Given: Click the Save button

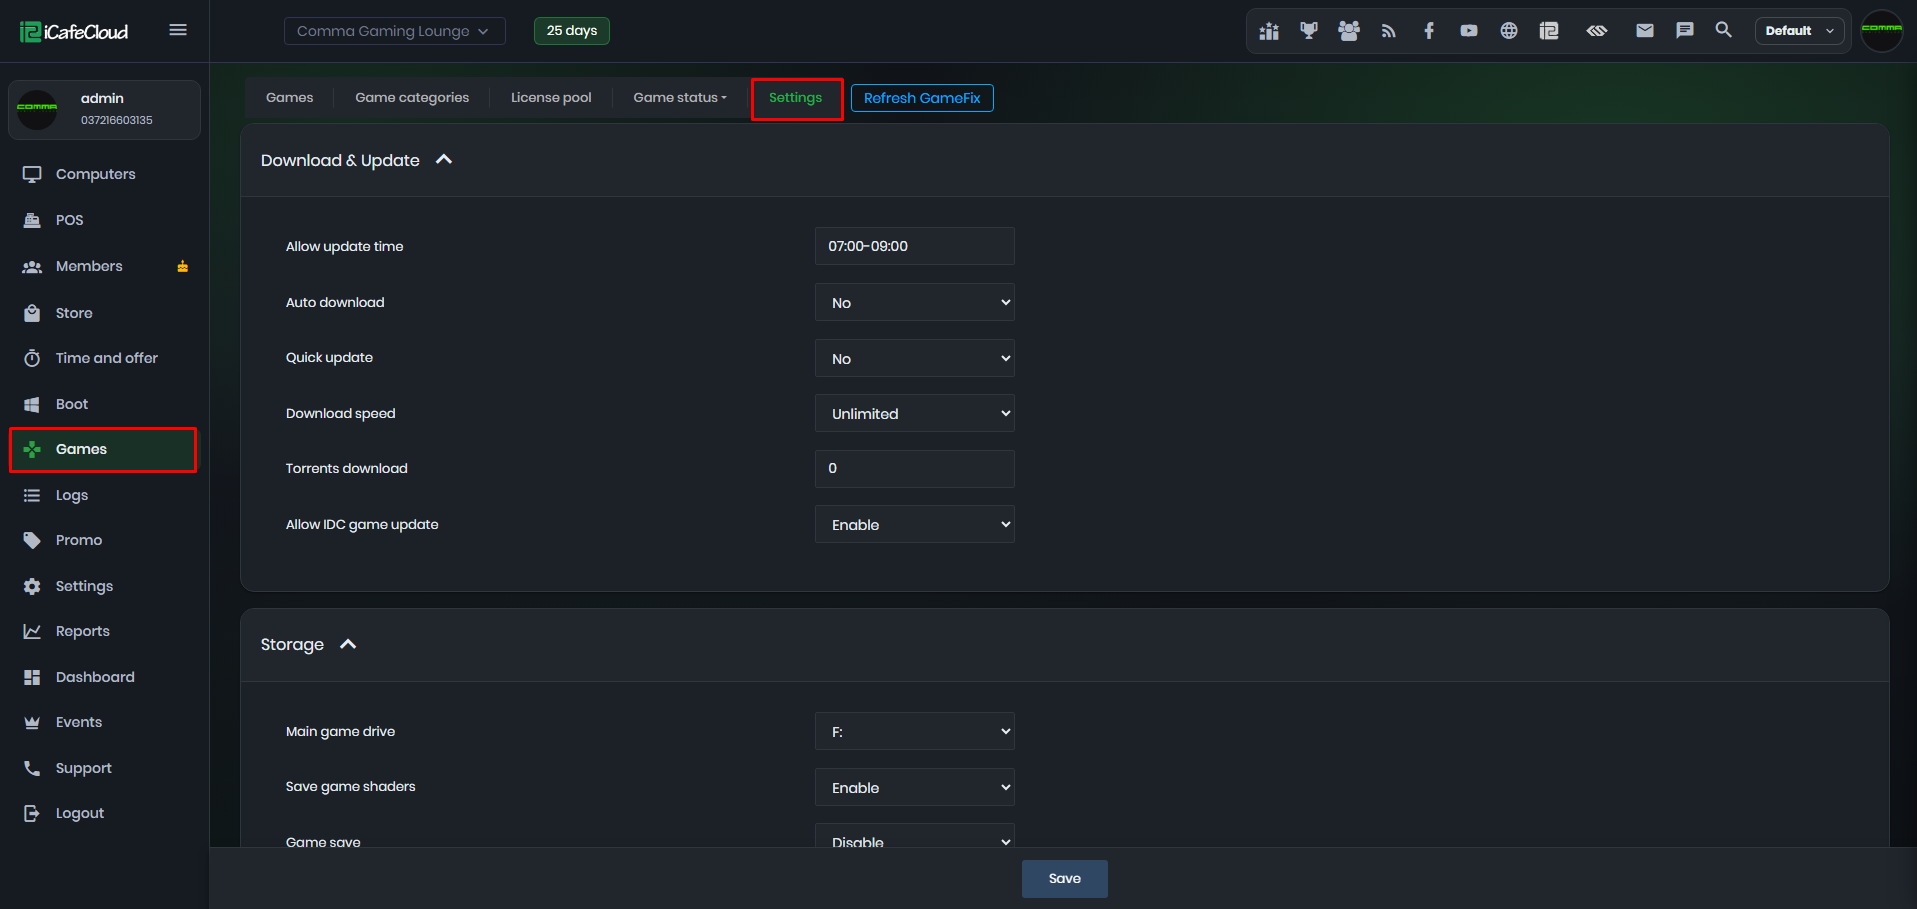Looking at the screenshot, I should coord(1064,878).
